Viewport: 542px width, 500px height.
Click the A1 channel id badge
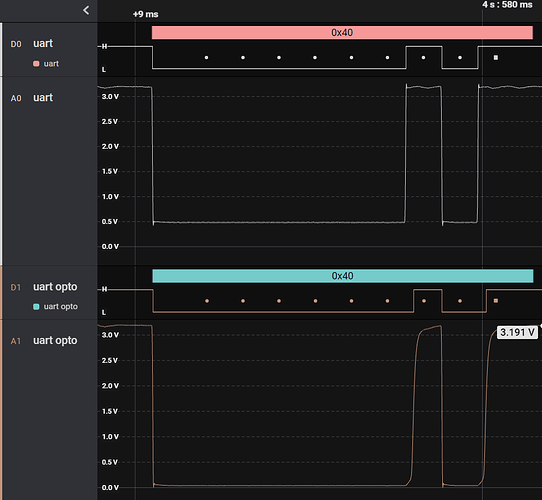16,341
